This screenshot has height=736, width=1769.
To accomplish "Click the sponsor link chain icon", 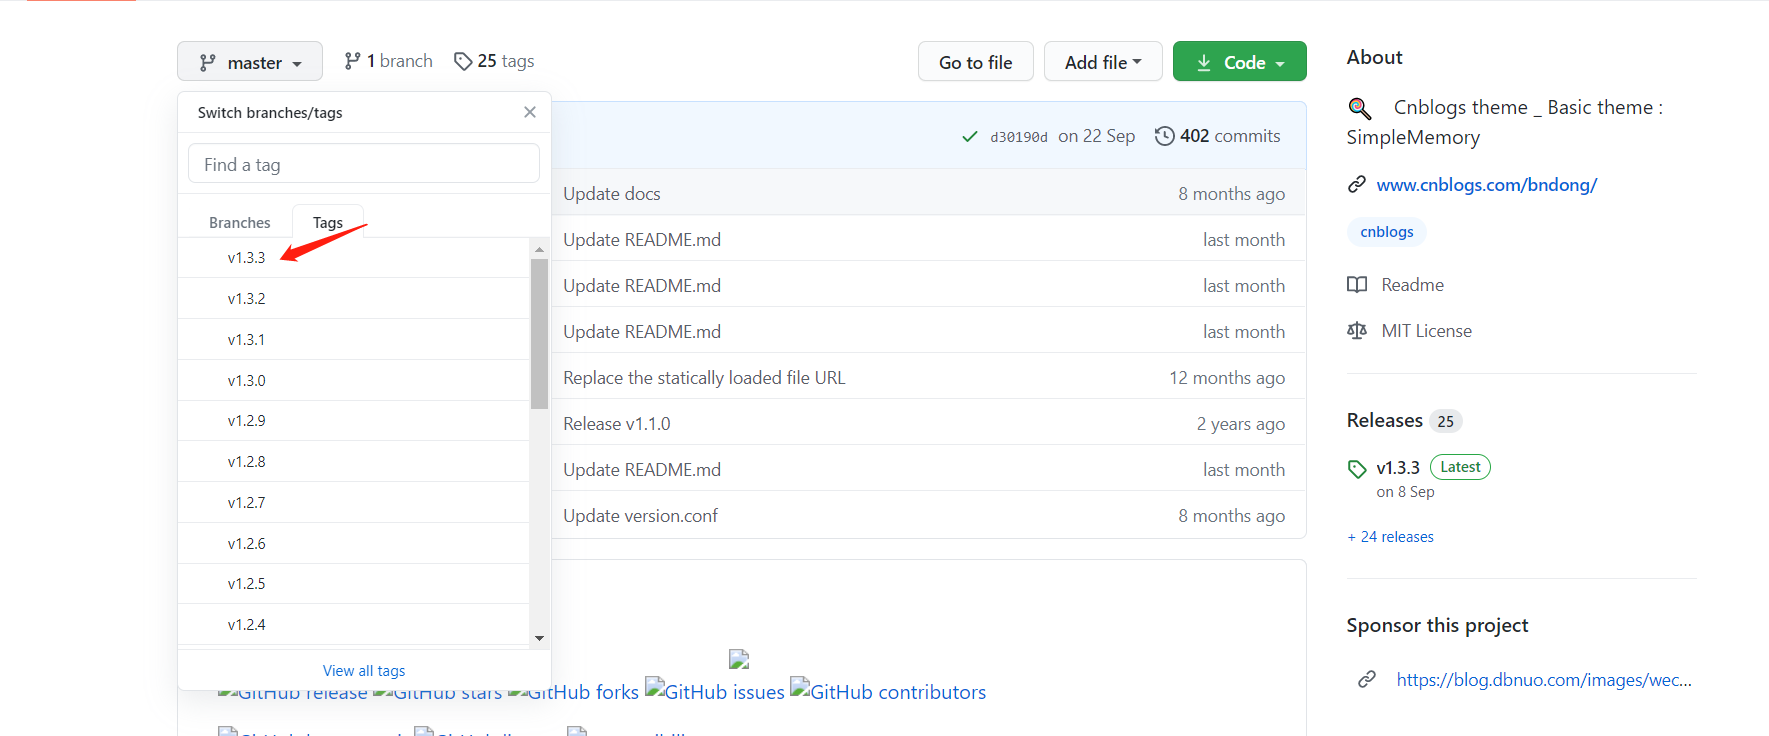I will pyautogui.click(x=1367, y=680).
